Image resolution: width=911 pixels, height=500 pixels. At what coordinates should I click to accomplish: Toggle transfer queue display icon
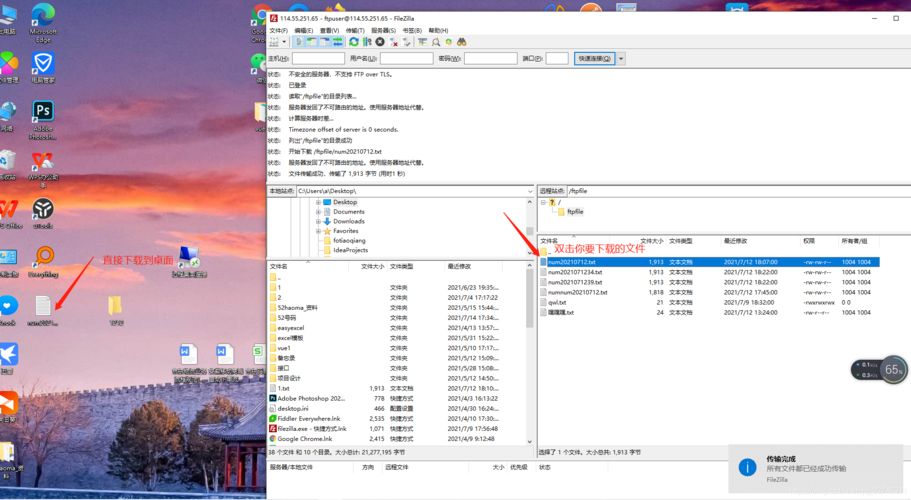click(x=337, y=42)
